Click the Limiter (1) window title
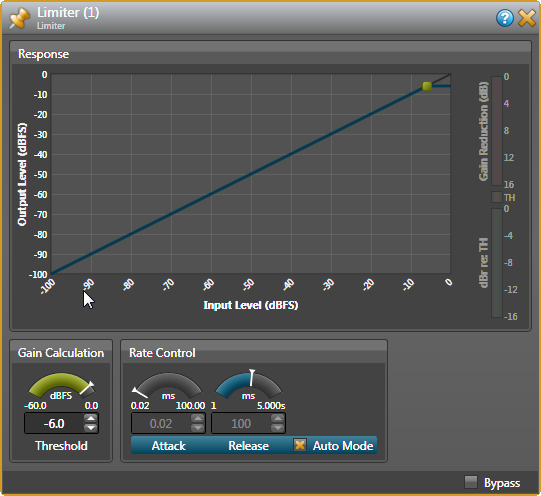Viewport: 541px width, 496px height. (x=68, y=12)
